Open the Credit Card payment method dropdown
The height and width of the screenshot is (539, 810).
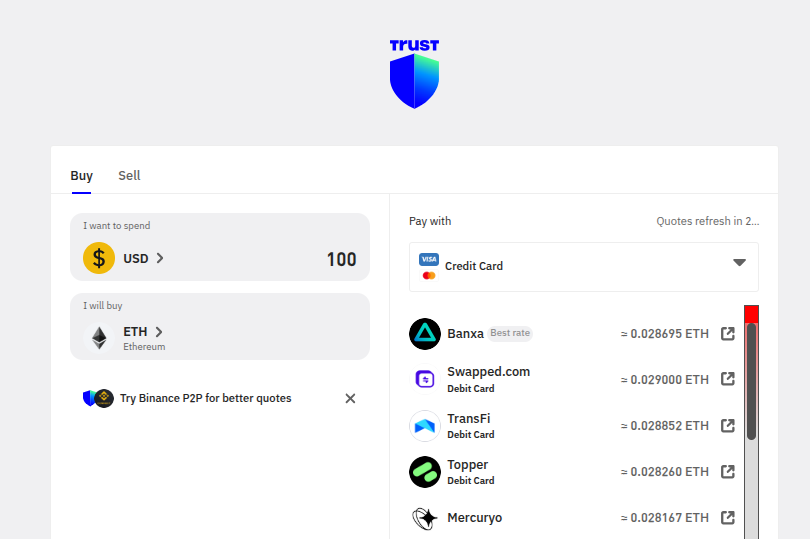point(584,267)
